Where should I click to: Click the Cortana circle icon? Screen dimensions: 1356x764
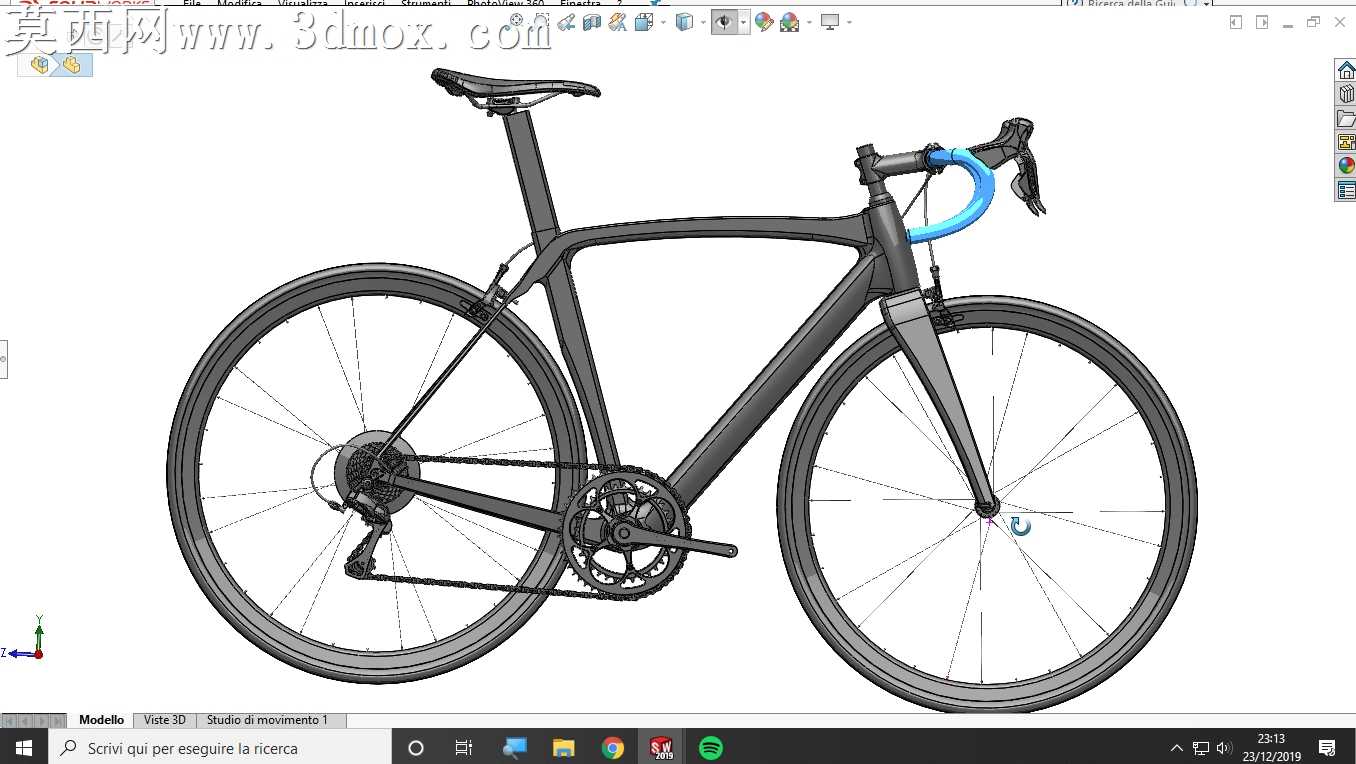(x=416, y=748)
